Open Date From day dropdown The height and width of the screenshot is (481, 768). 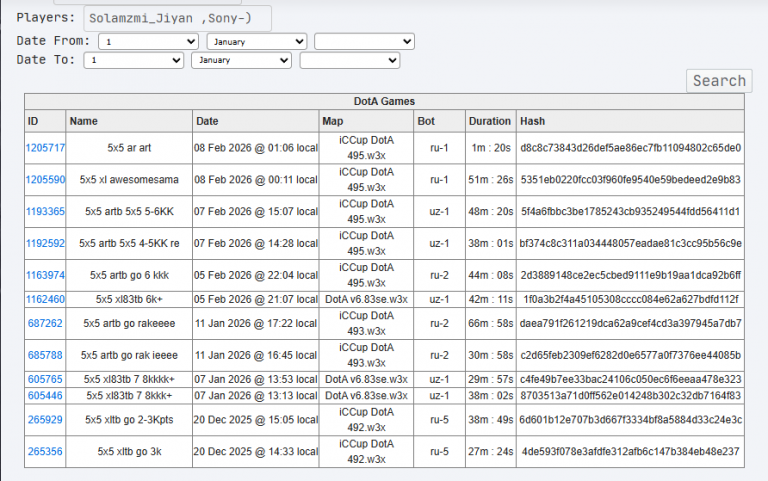pyautogui.click(x=148, y=42)
